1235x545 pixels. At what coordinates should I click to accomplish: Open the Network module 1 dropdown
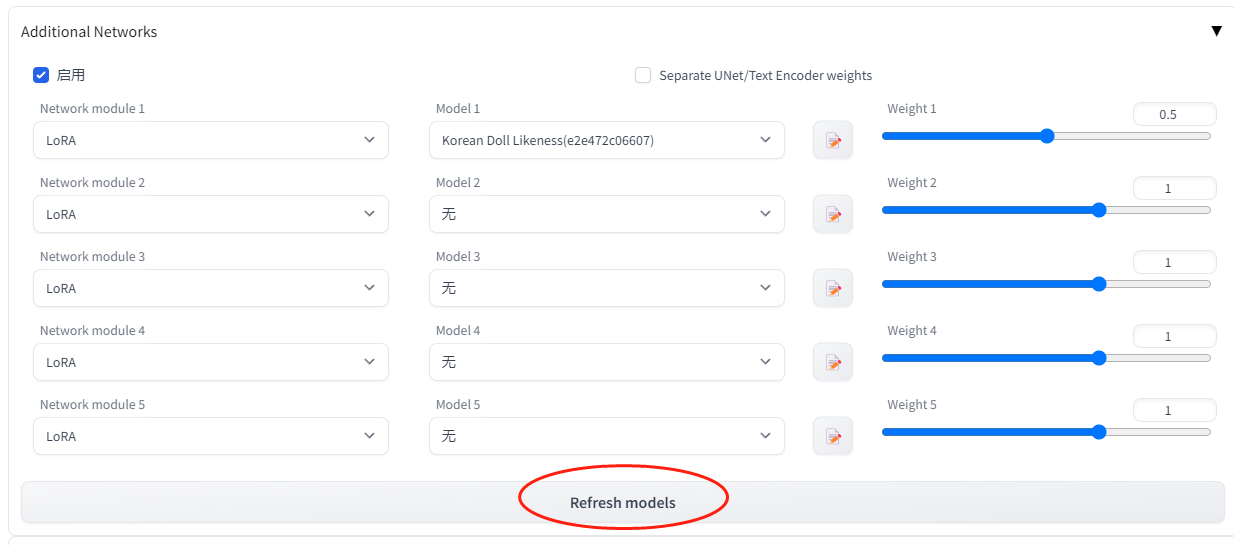click(x=211, y=140)
